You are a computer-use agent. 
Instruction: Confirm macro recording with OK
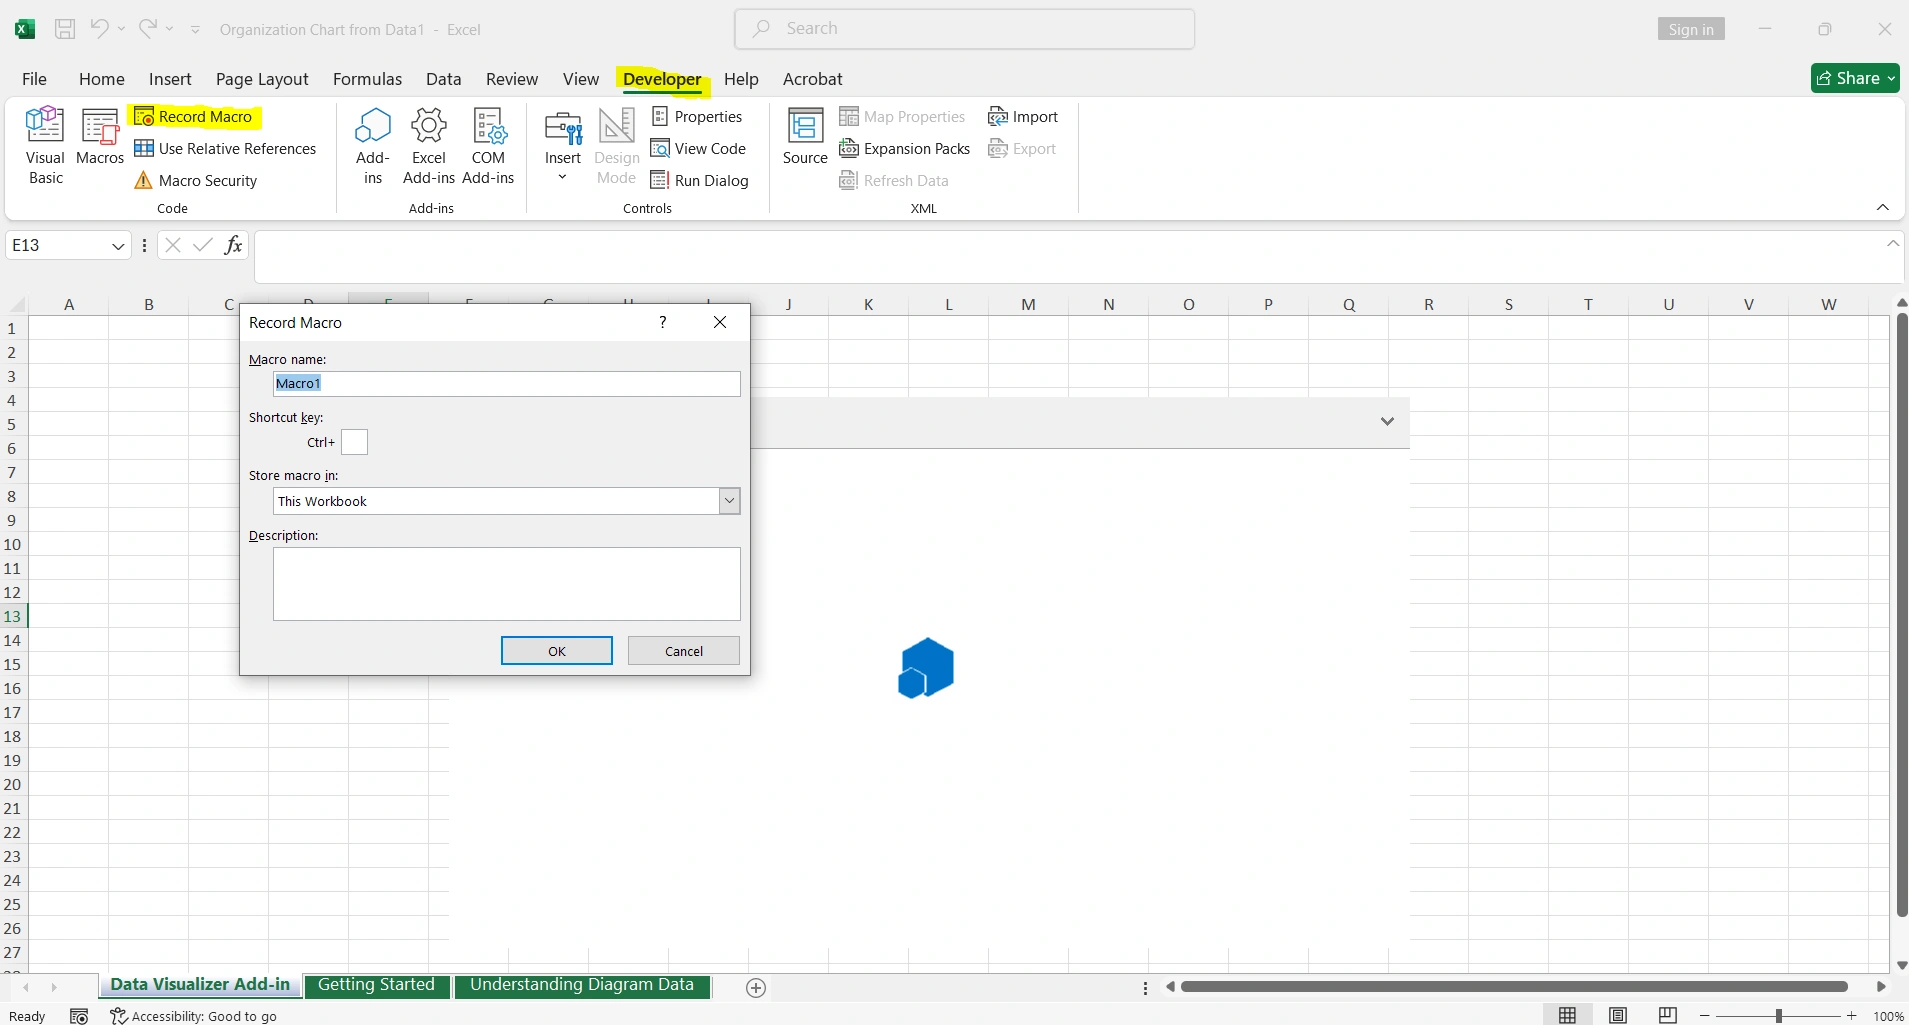point(555,650)
